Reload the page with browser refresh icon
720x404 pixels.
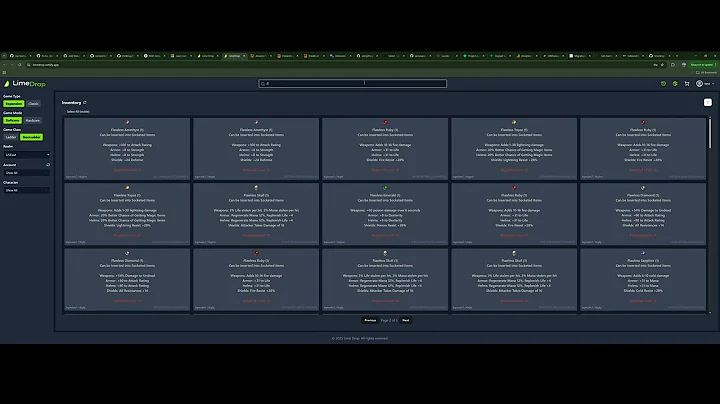pos(19,65)
